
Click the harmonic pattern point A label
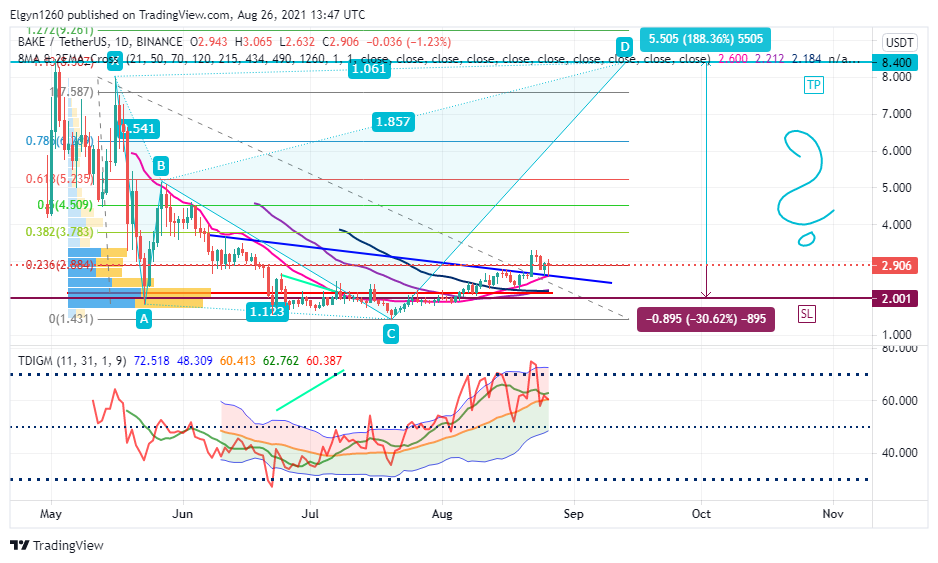click(144, 319)
